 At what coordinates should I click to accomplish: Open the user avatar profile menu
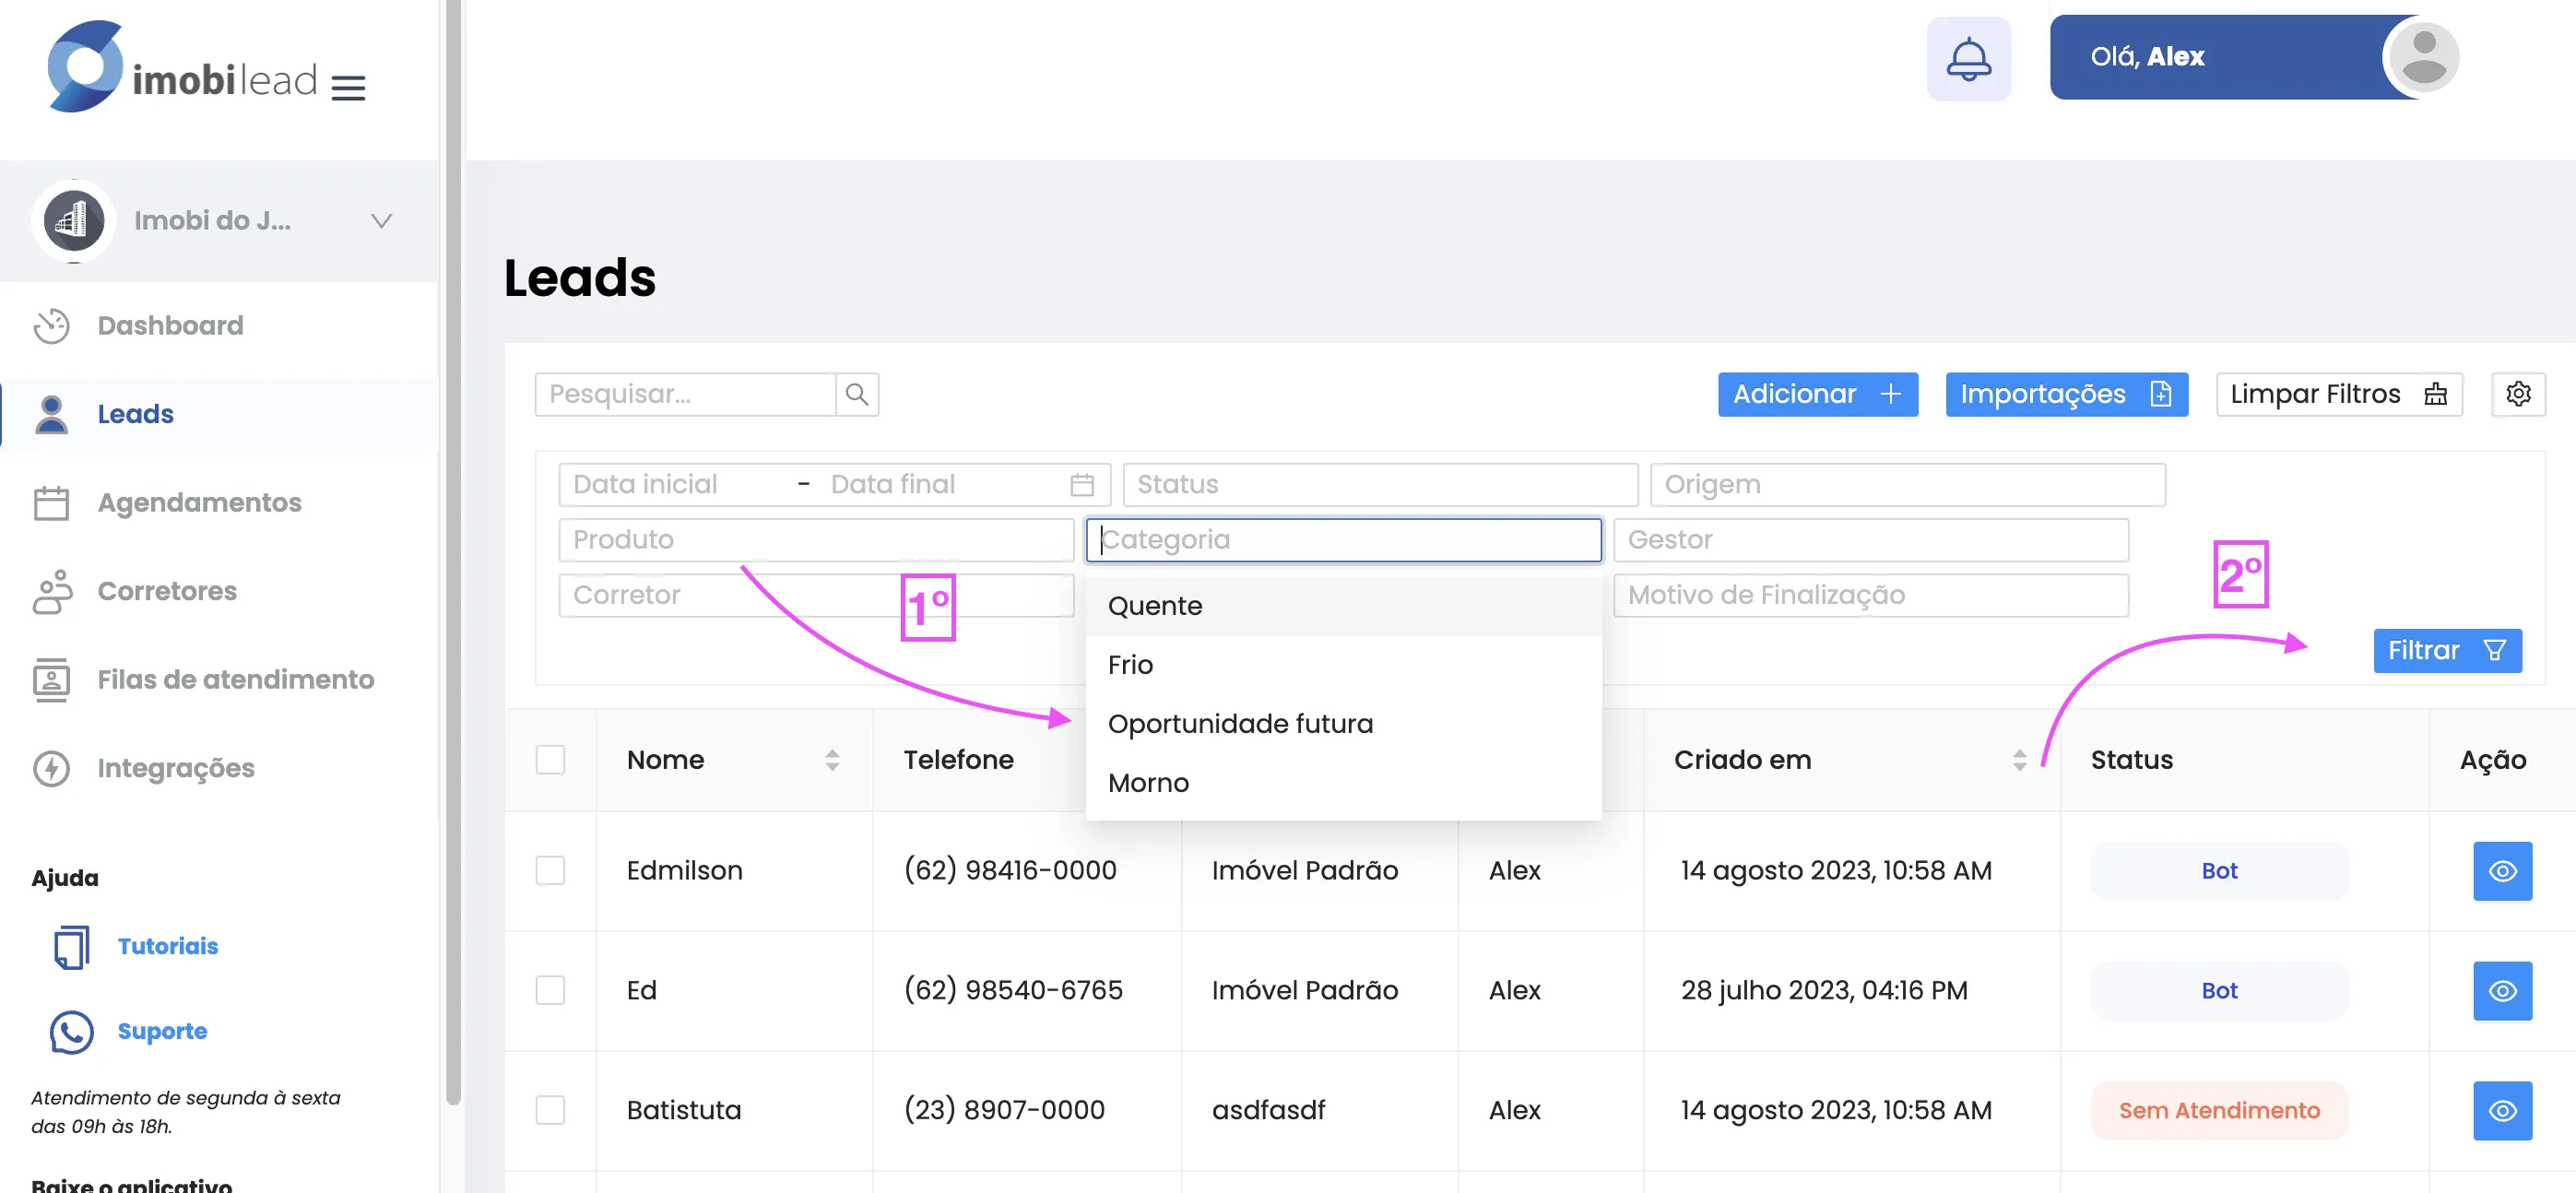[2423, 57]
